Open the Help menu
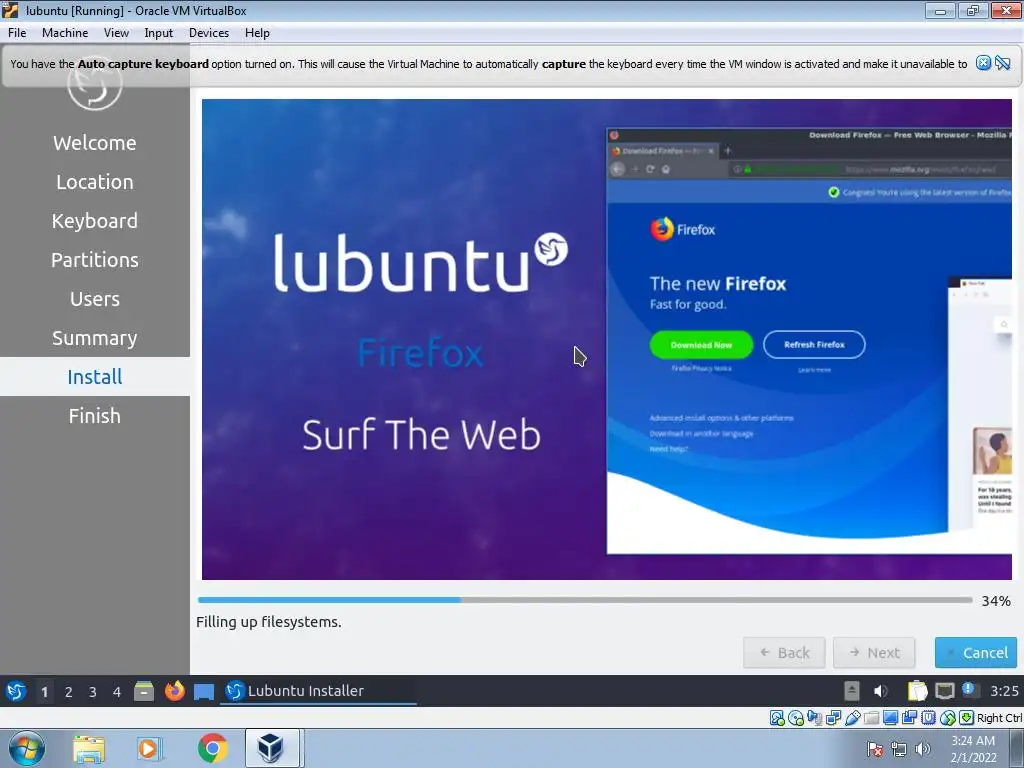Screen dimensions: 1024x768 point(257,33)
